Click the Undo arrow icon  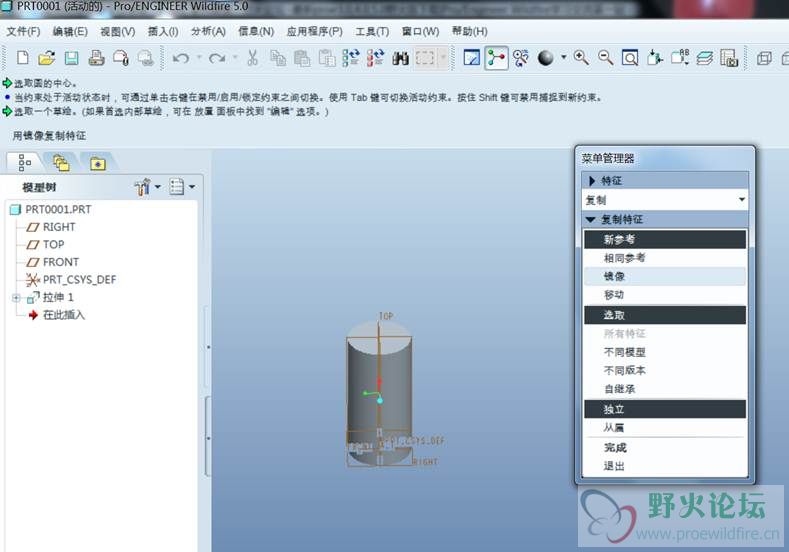[x=181, y=58]
